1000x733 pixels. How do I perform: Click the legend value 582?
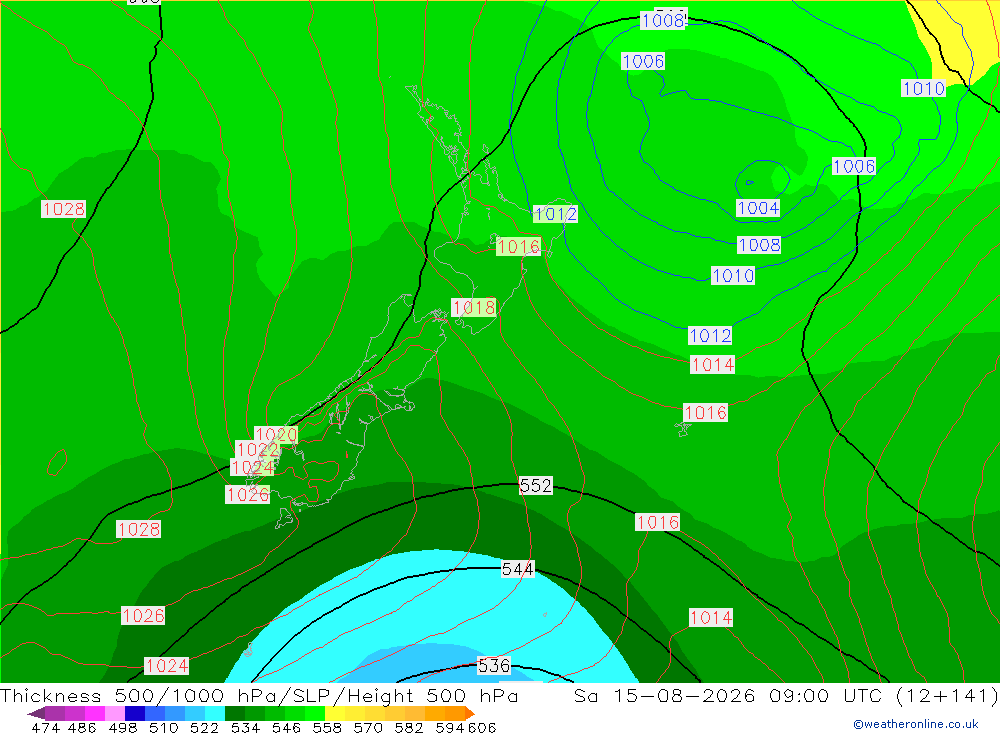coord(409,728)
